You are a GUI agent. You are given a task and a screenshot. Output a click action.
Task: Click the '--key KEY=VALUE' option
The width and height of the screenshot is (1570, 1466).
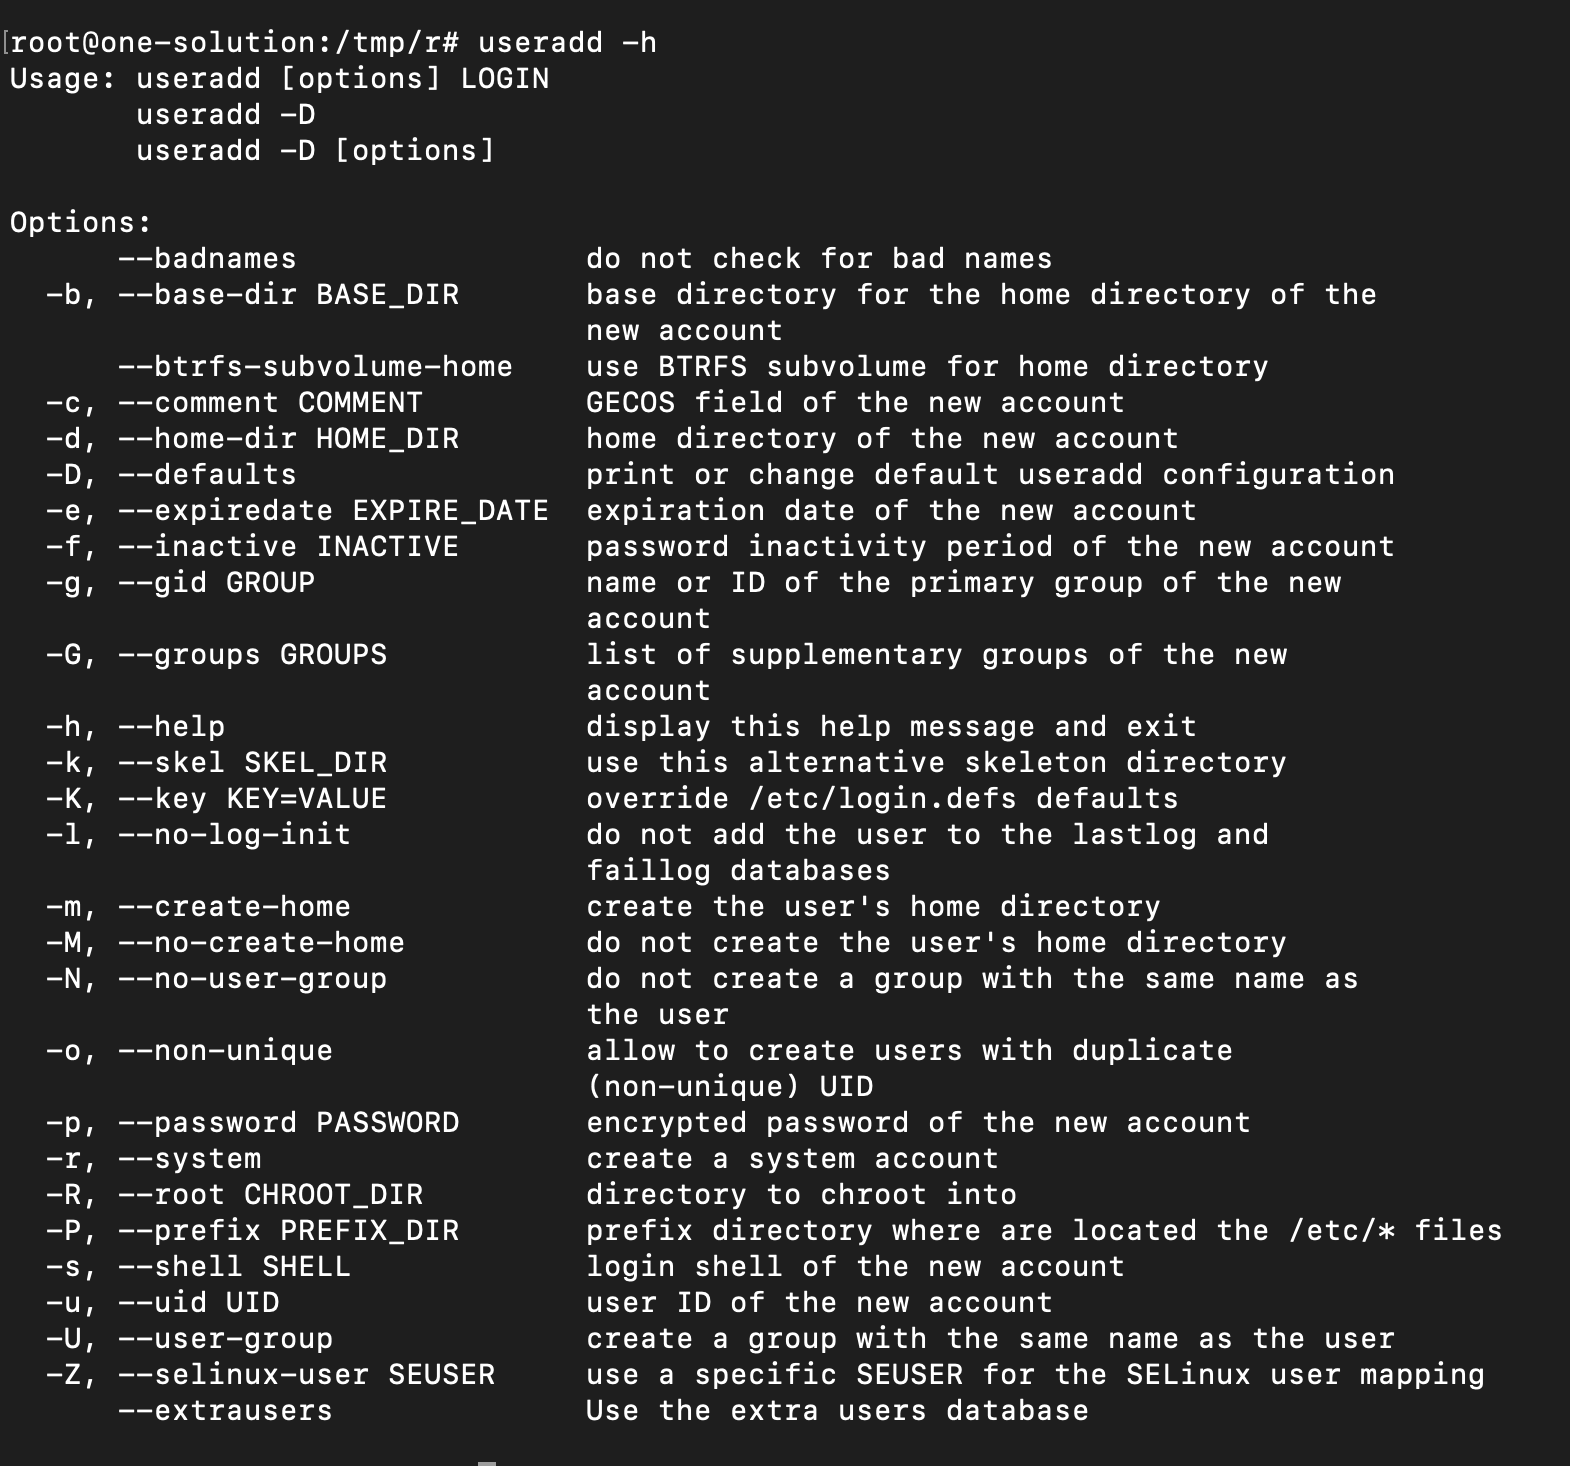252,798
